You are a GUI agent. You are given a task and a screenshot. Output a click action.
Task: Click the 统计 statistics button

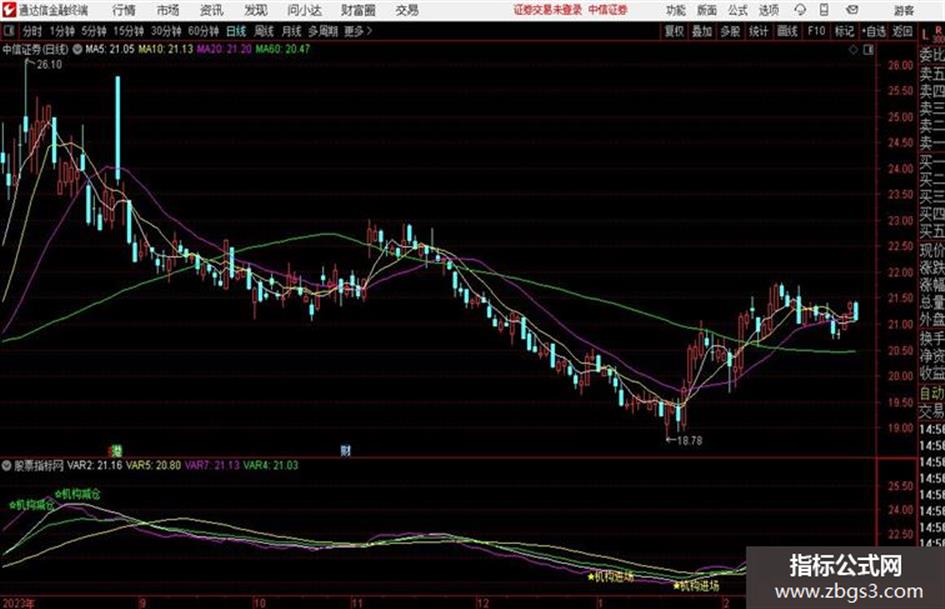[759, 31]
